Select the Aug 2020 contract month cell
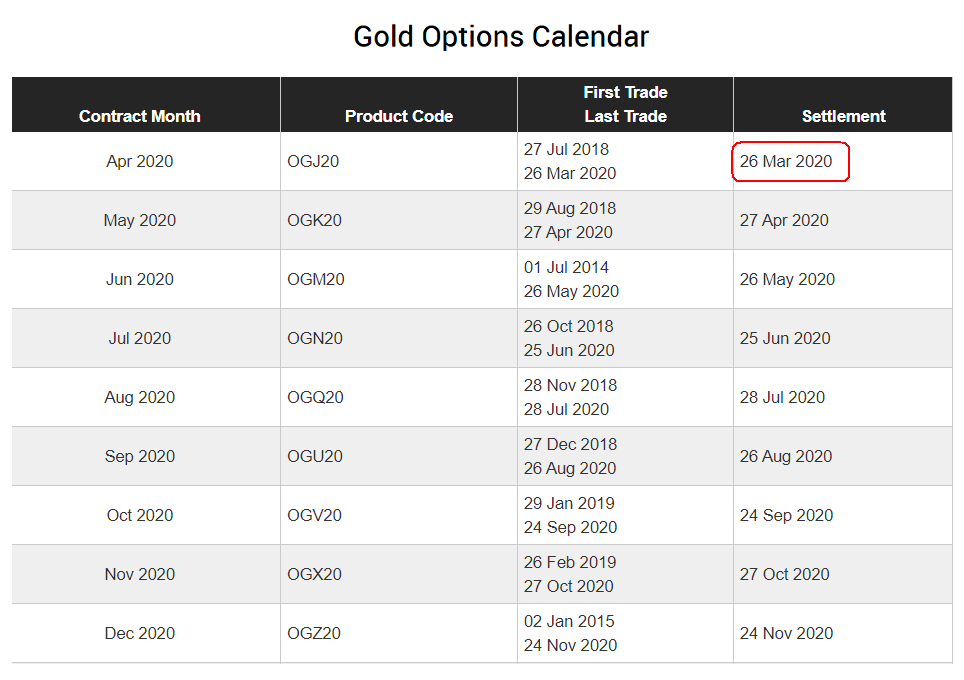Viewport: 964px width, 680px height. [x=140, y=397]
